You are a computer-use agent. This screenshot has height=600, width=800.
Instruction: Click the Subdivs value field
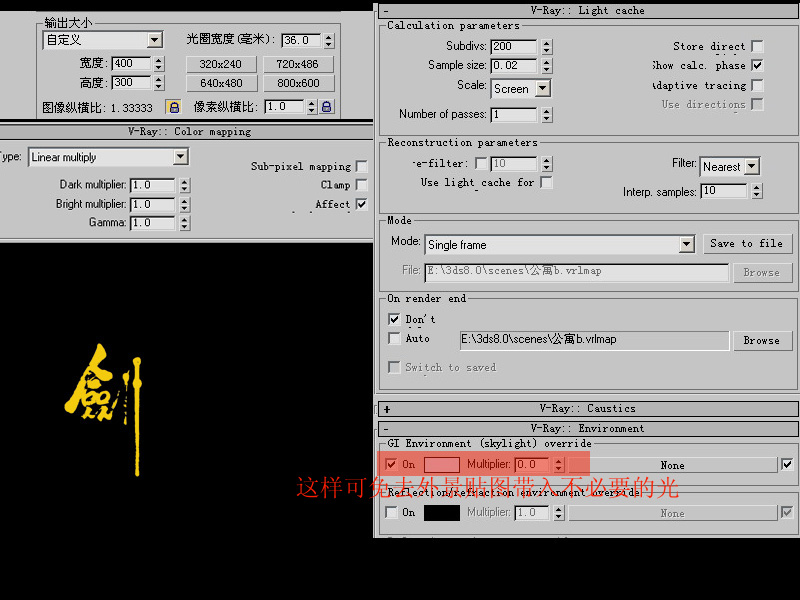tap(514, 47)
